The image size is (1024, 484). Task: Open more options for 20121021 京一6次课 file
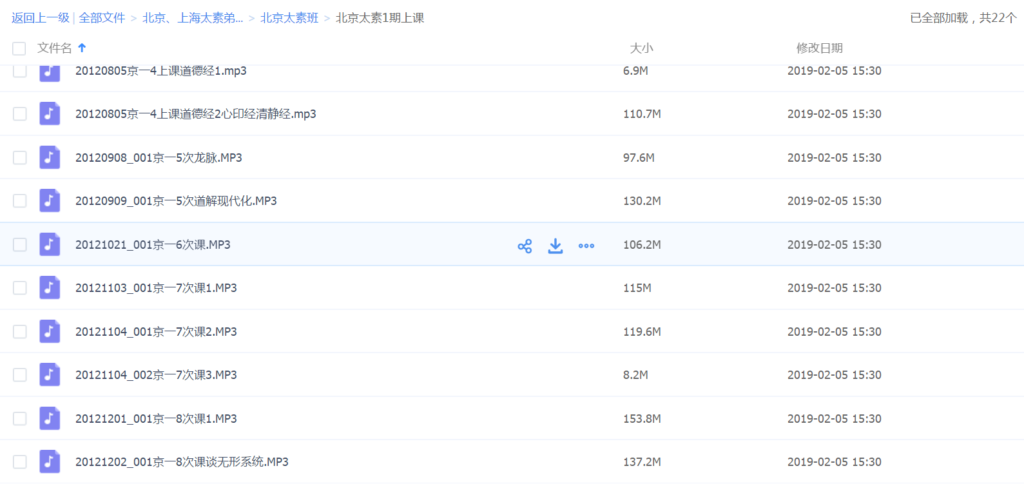click(587, 246)
